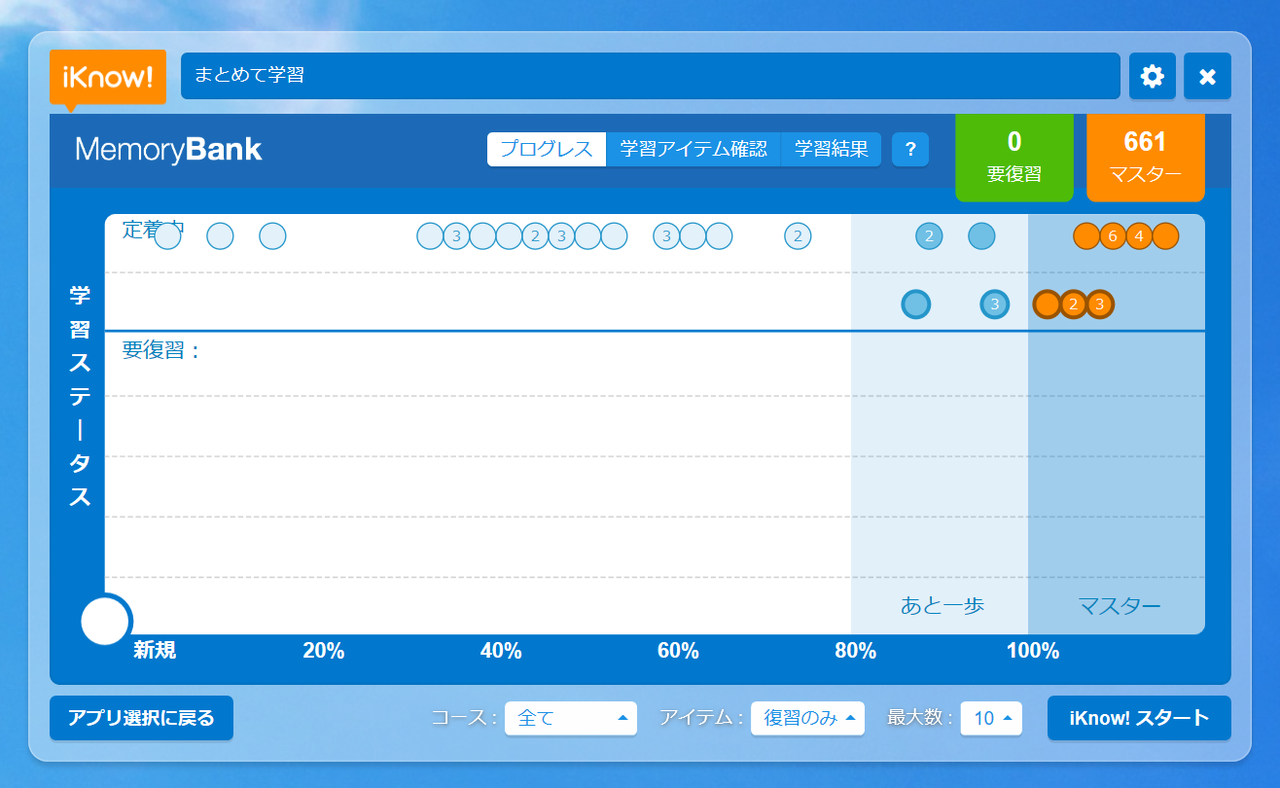Click the 要復習： row label
This screenshot has height=788, width=1280.
[x=161, y=350]
